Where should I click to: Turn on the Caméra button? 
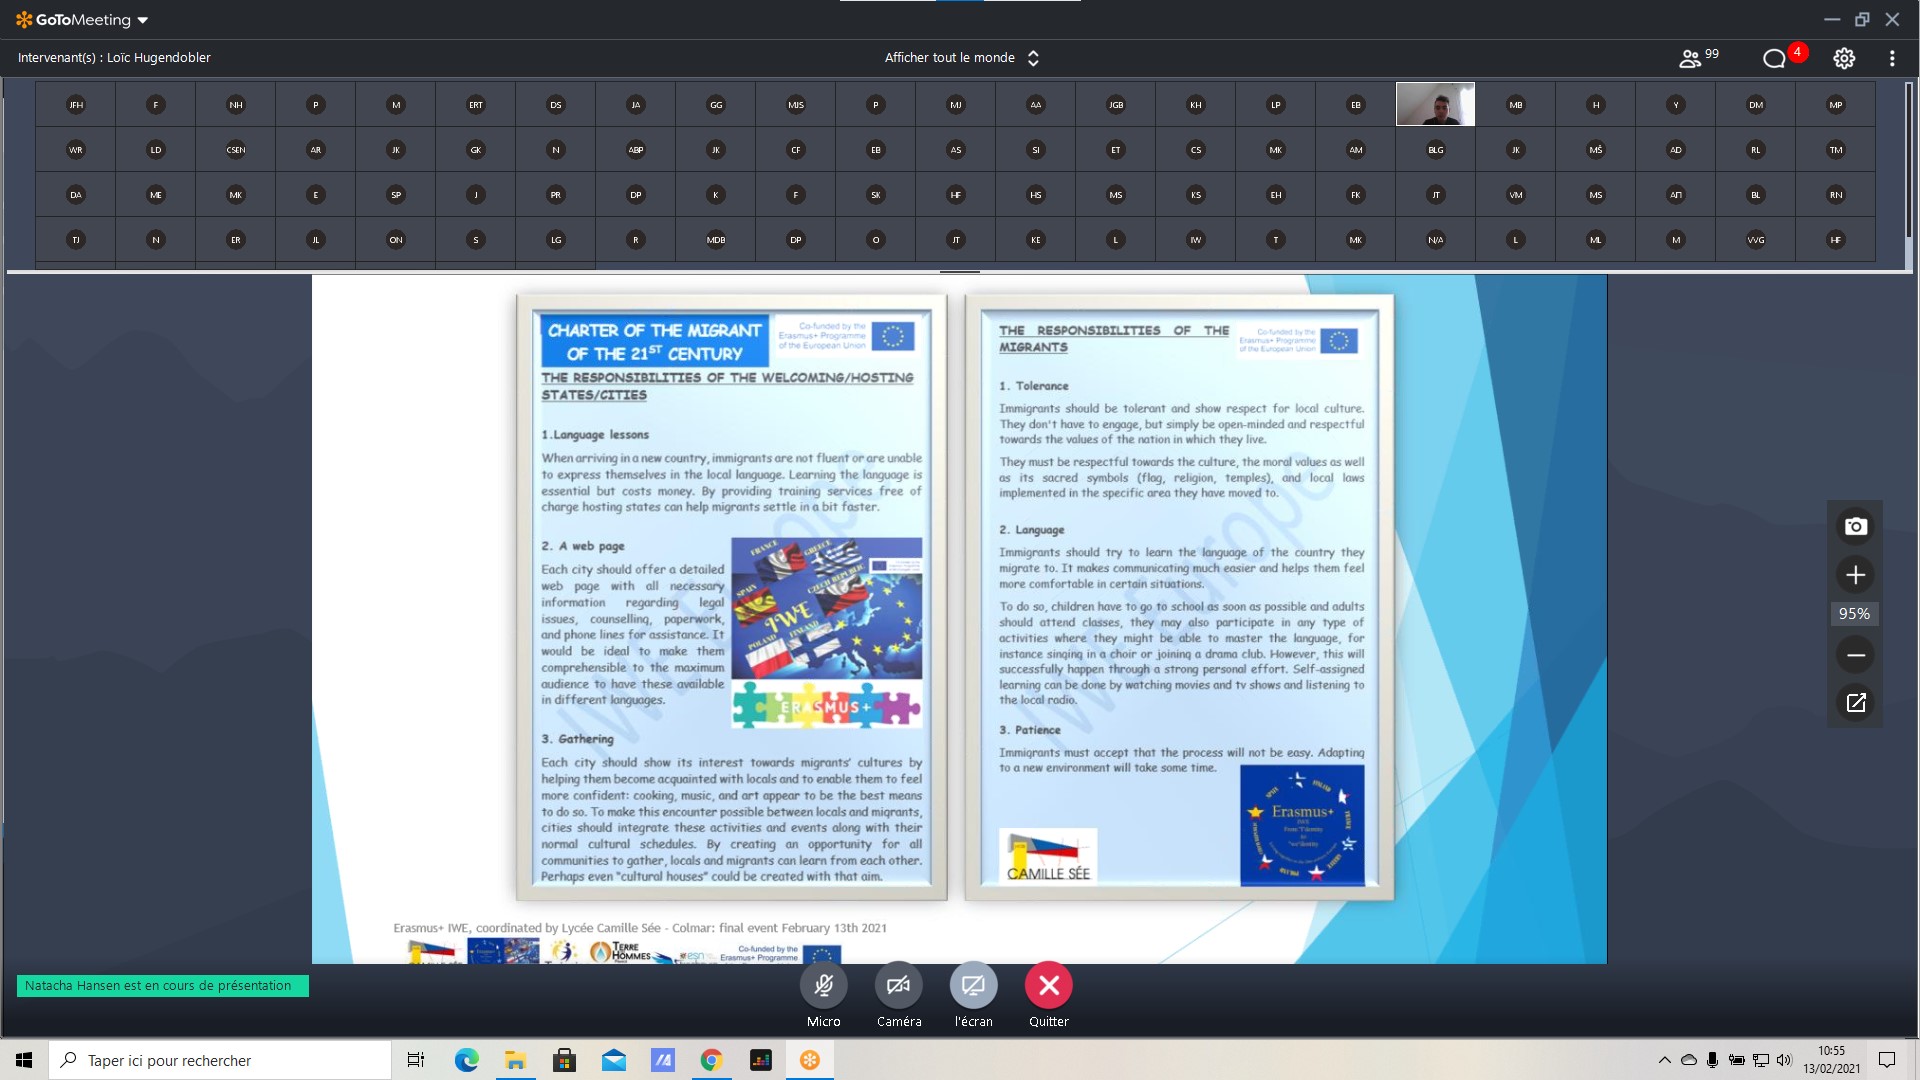pos(898,986)
